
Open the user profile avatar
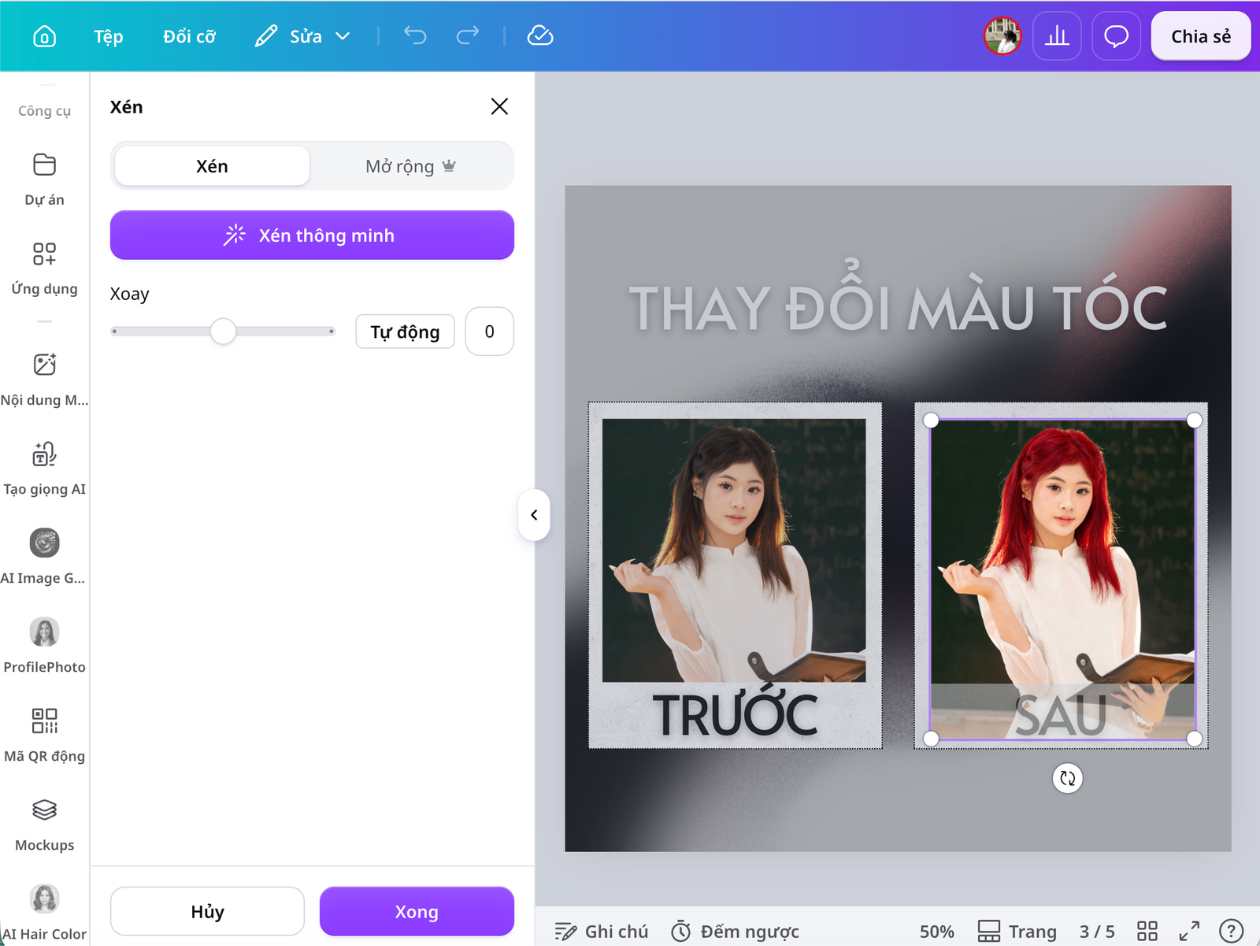coord(1002,36)
